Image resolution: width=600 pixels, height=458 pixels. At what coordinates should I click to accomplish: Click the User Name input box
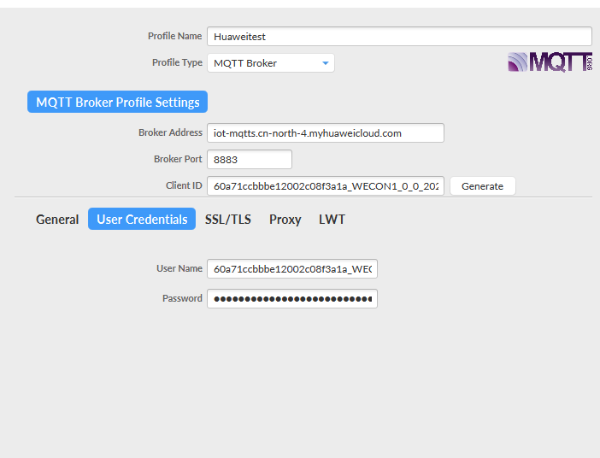point(292,269)
